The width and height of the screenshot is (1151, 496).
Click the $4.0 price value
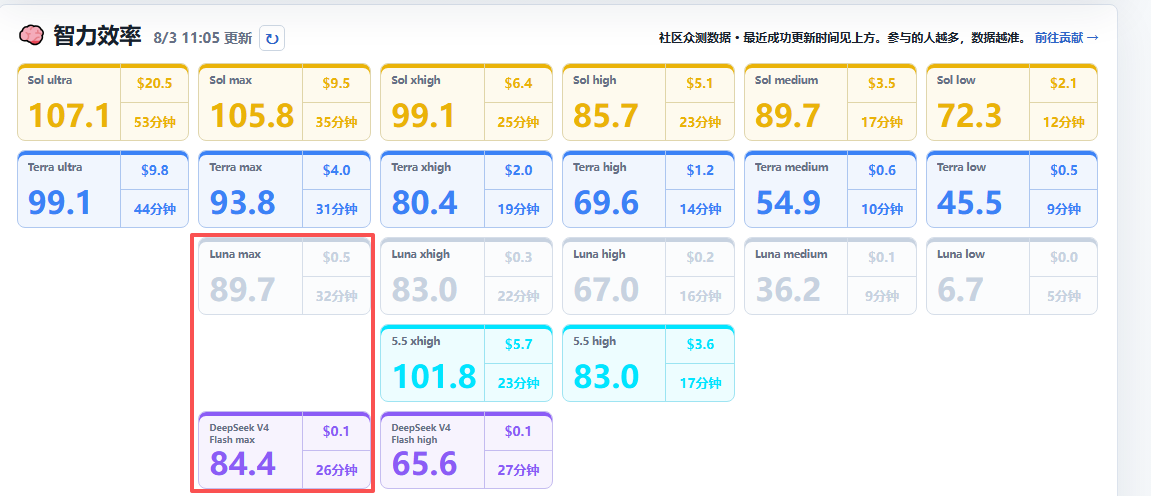click(336, 170)
